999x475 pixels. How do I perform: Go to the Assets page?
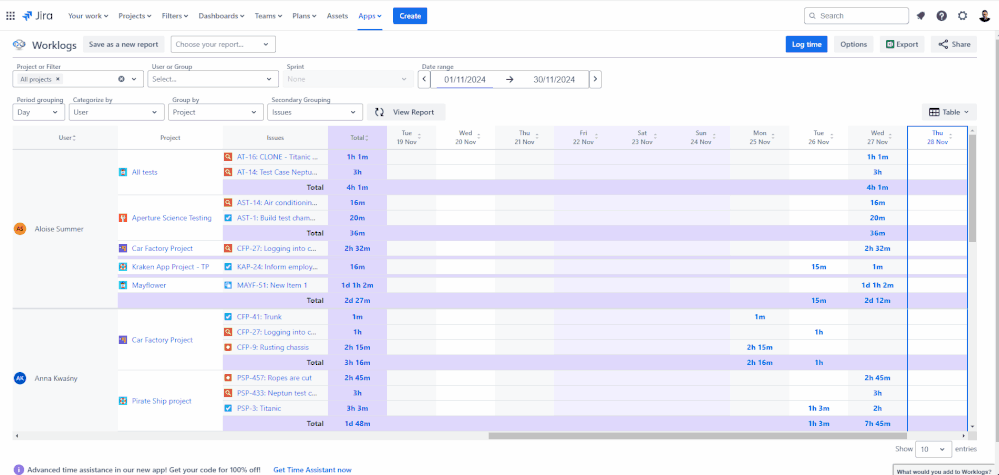click(x=338, y=16)
